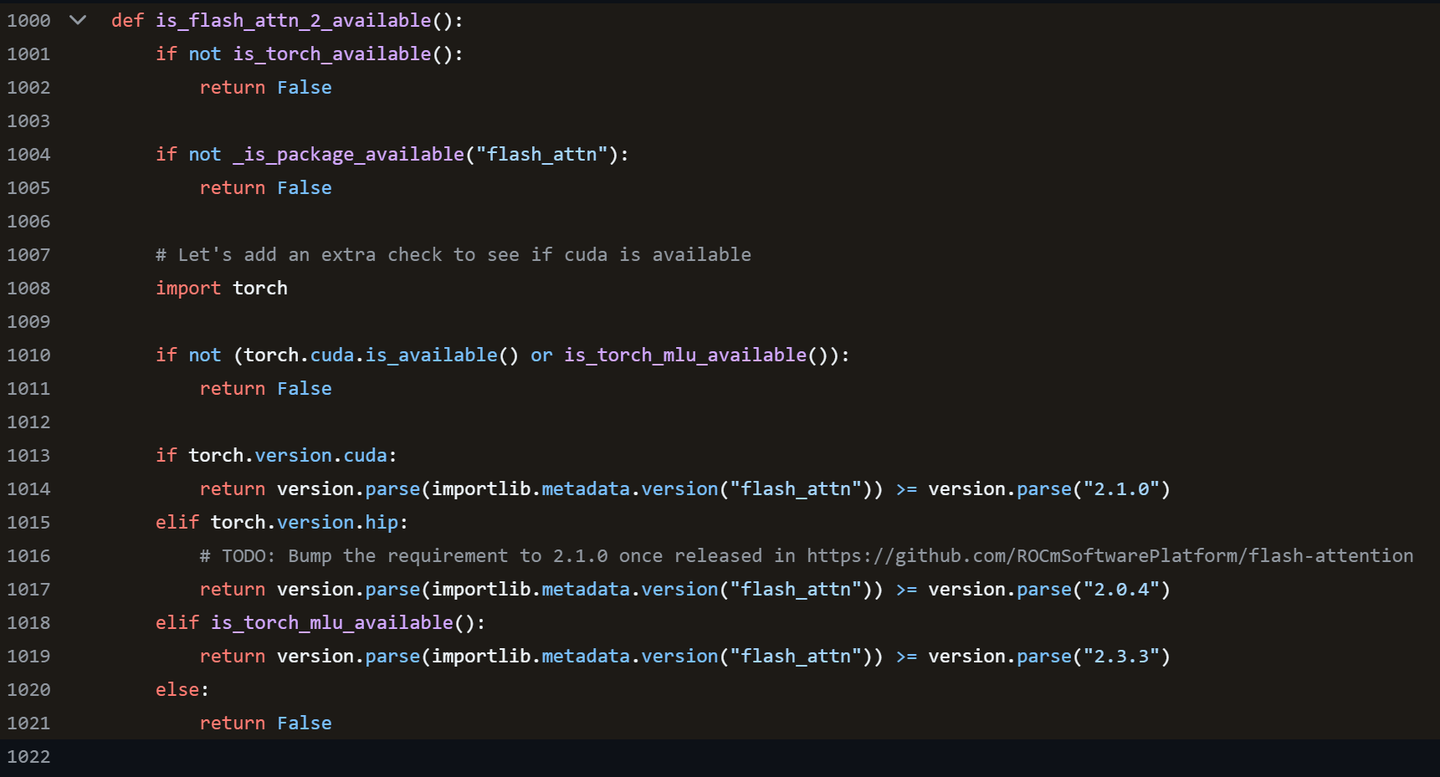1440x777 pixels.
Task: Select line number 1013 in the gutter
Action: tap(29, 455)
